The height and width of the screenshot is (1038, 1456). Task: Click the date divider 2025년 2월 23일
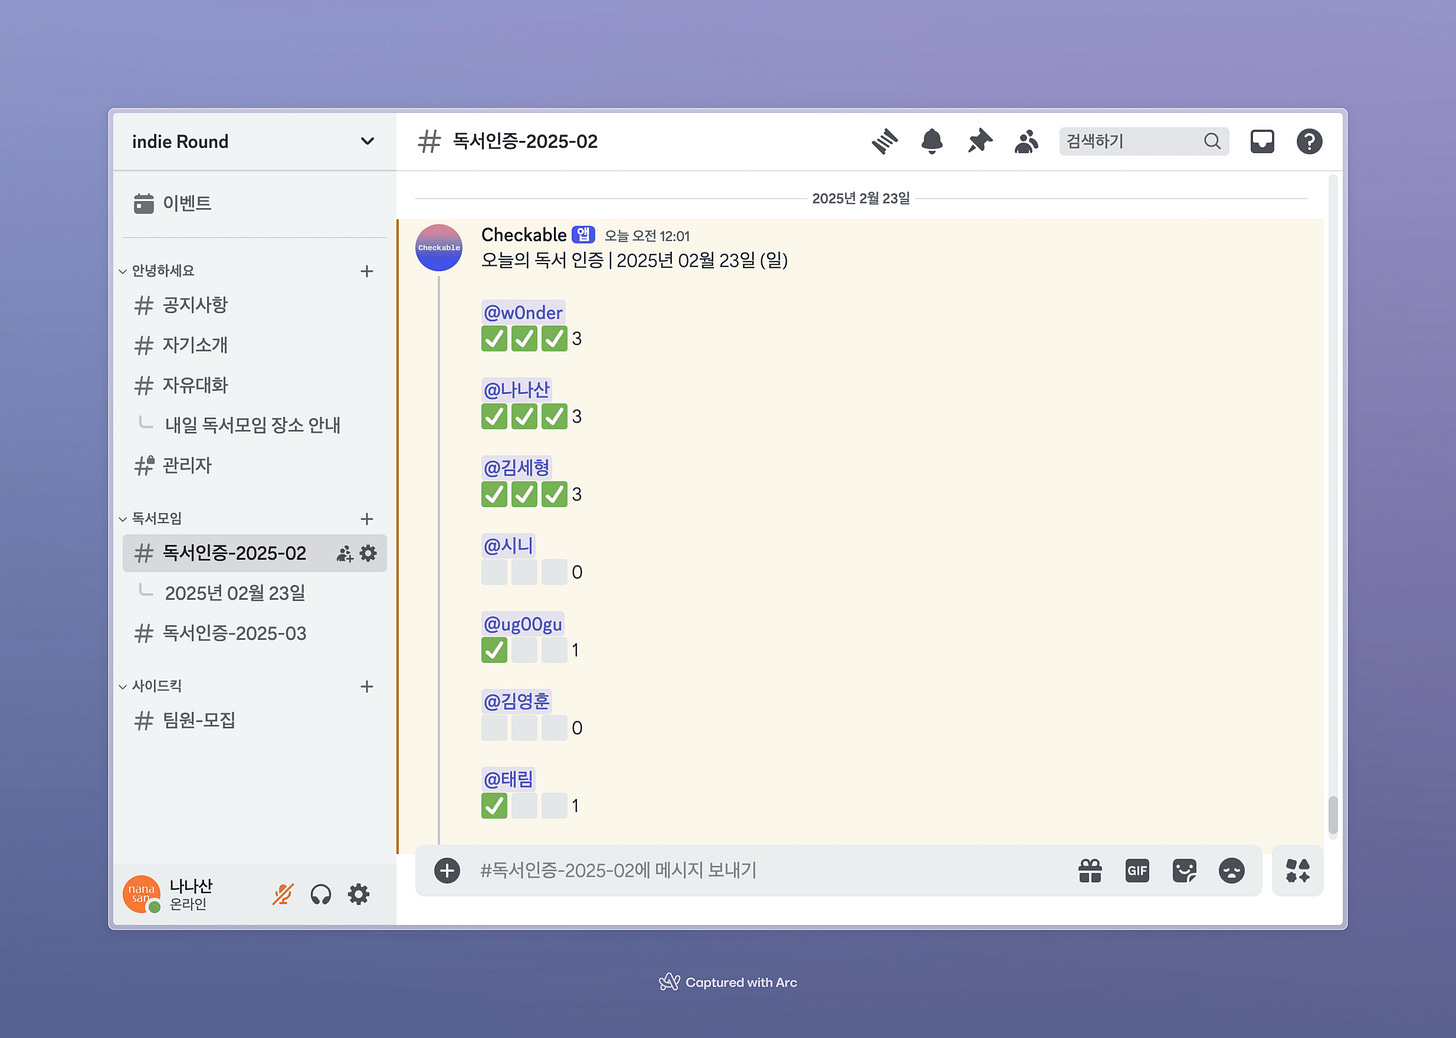coord(861,198)
